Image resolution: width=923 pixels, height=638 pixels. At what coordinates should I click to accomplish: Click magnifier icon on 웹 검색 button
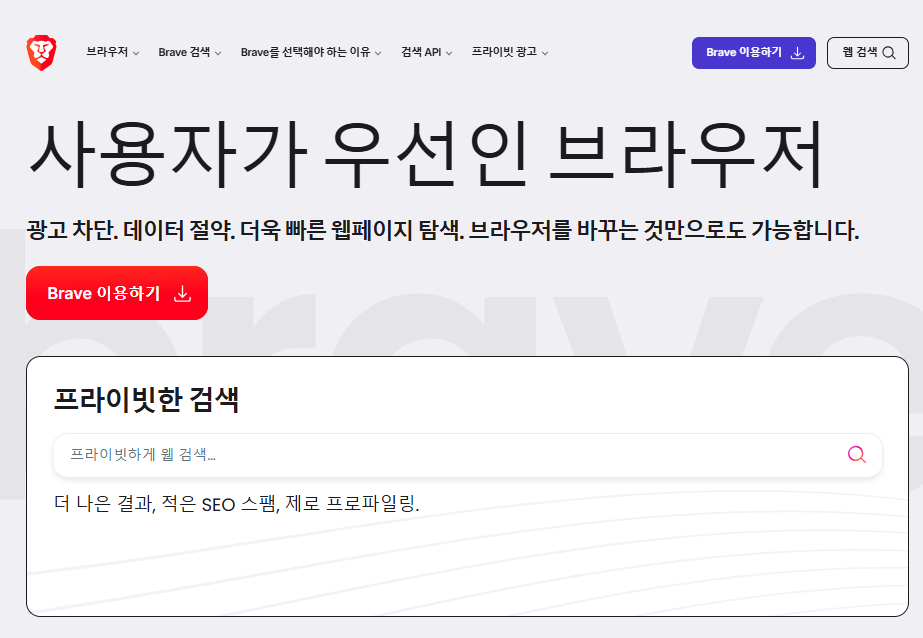889,53
